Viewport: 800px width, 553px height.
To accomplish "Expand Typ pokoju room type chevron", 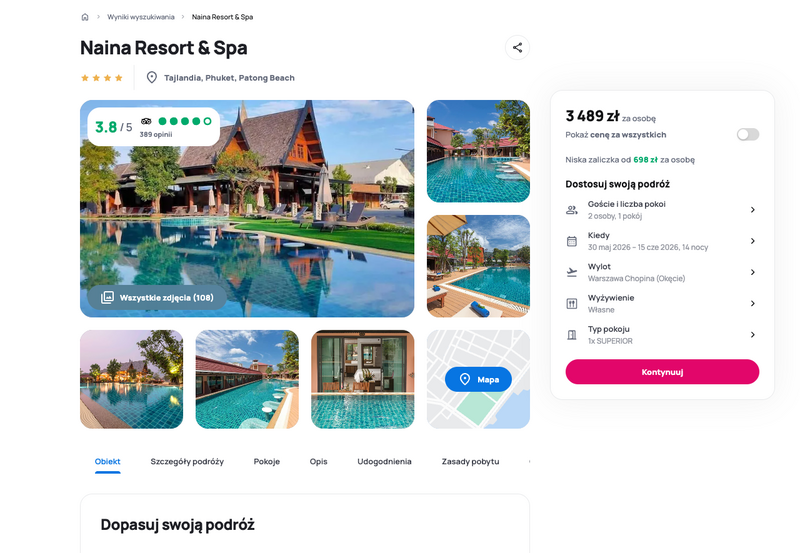I will (753, 335).
